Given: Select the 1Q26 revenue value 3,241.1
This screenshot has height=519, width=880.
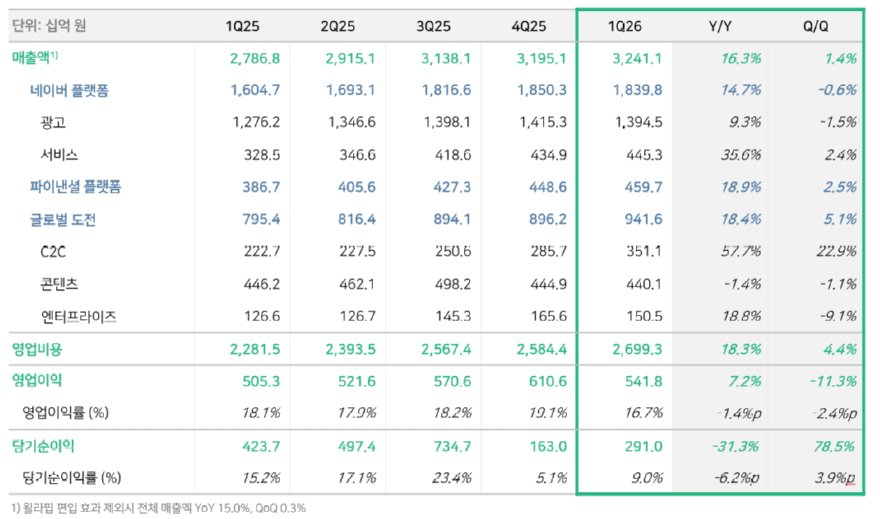Looking at the screenshot, I should (x=637, y=58).
